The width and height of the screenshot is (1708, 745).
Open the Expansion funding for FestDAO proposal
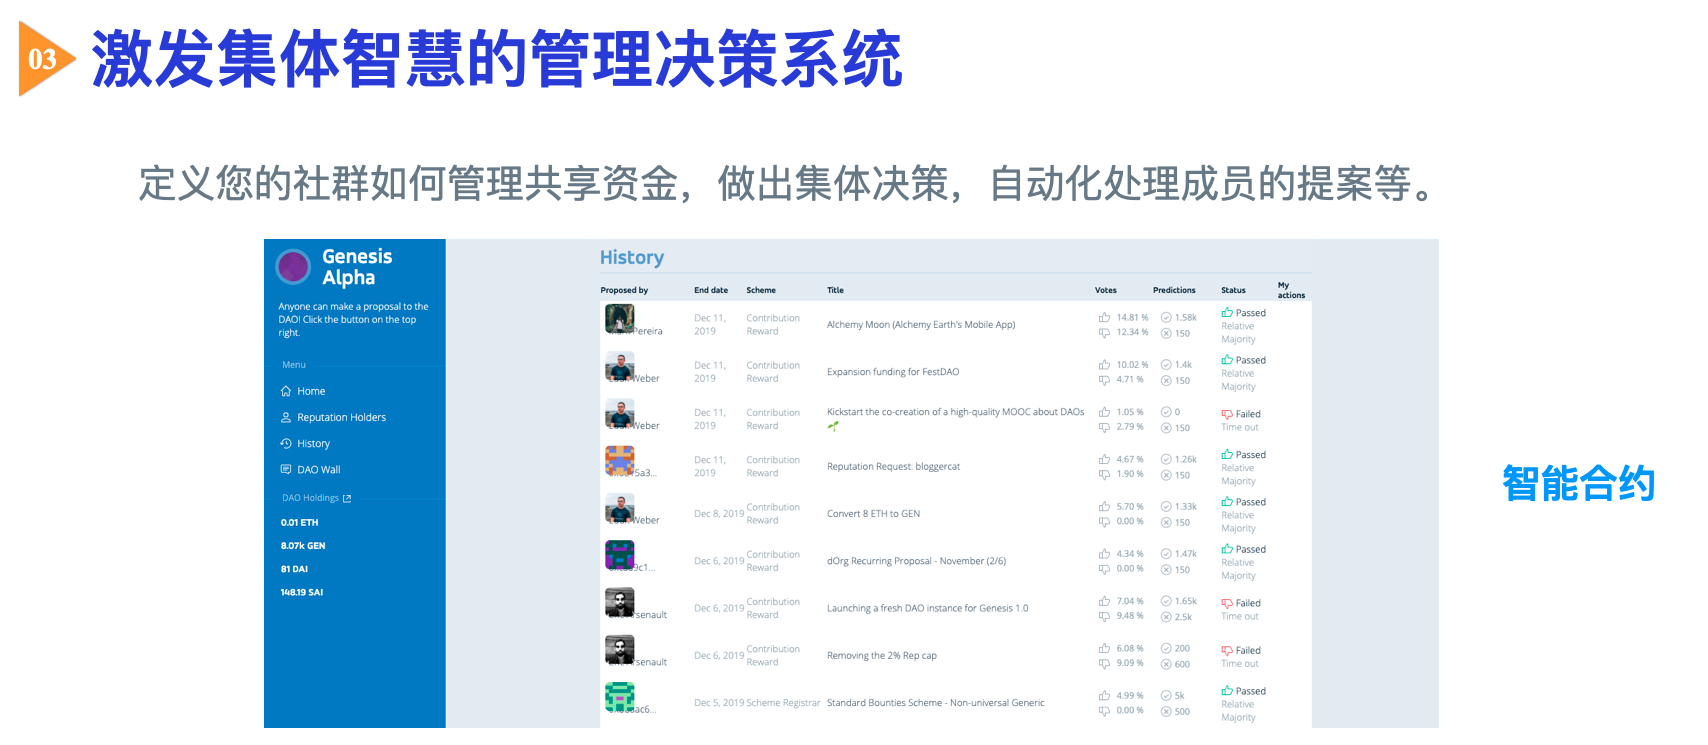pos(893,372)
